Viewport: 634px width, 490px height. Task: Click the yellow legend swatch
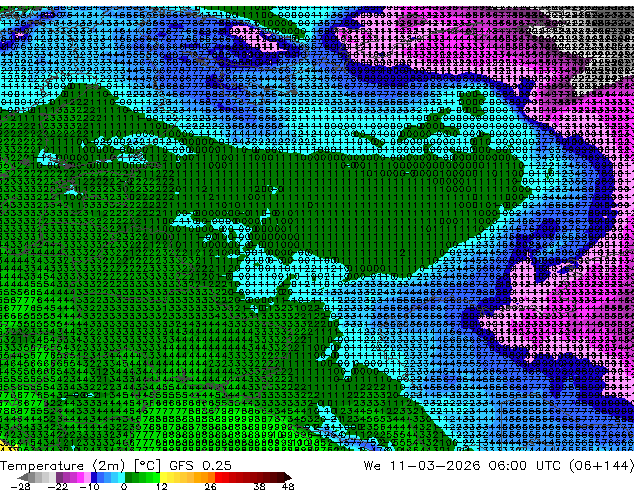163,477
